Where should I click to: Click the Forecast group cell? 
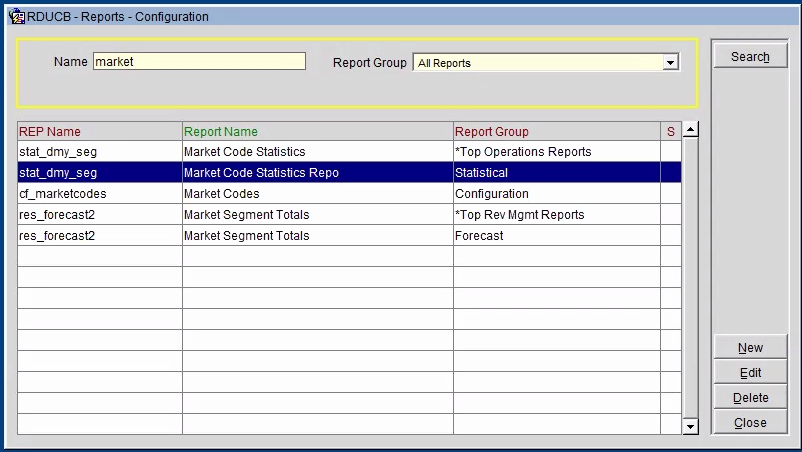click(556, 236)
